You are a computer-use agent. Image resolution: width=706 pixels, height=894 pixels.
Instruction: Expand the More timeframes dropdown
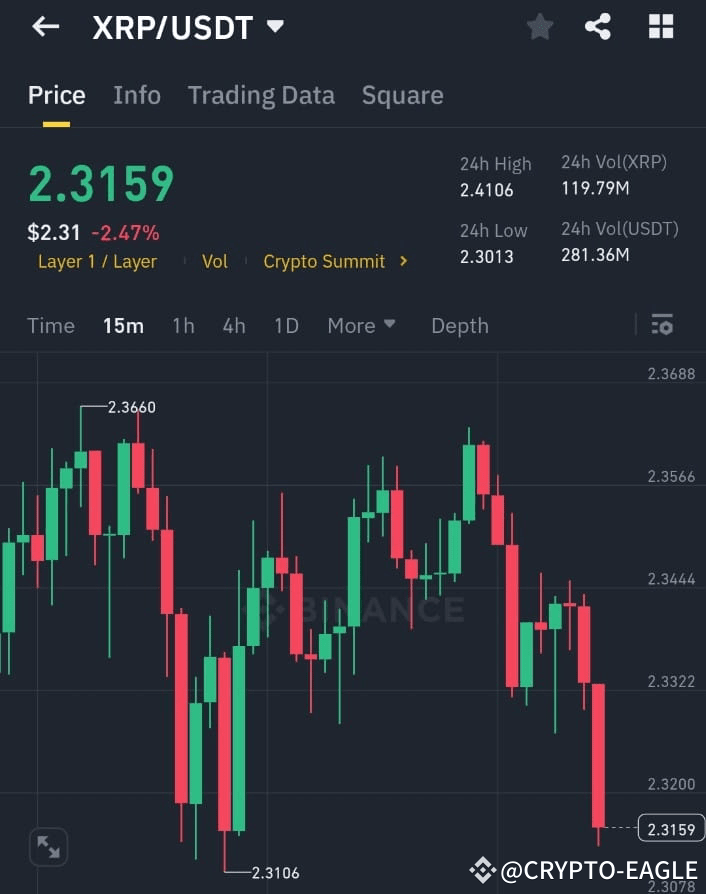point(360,325)
